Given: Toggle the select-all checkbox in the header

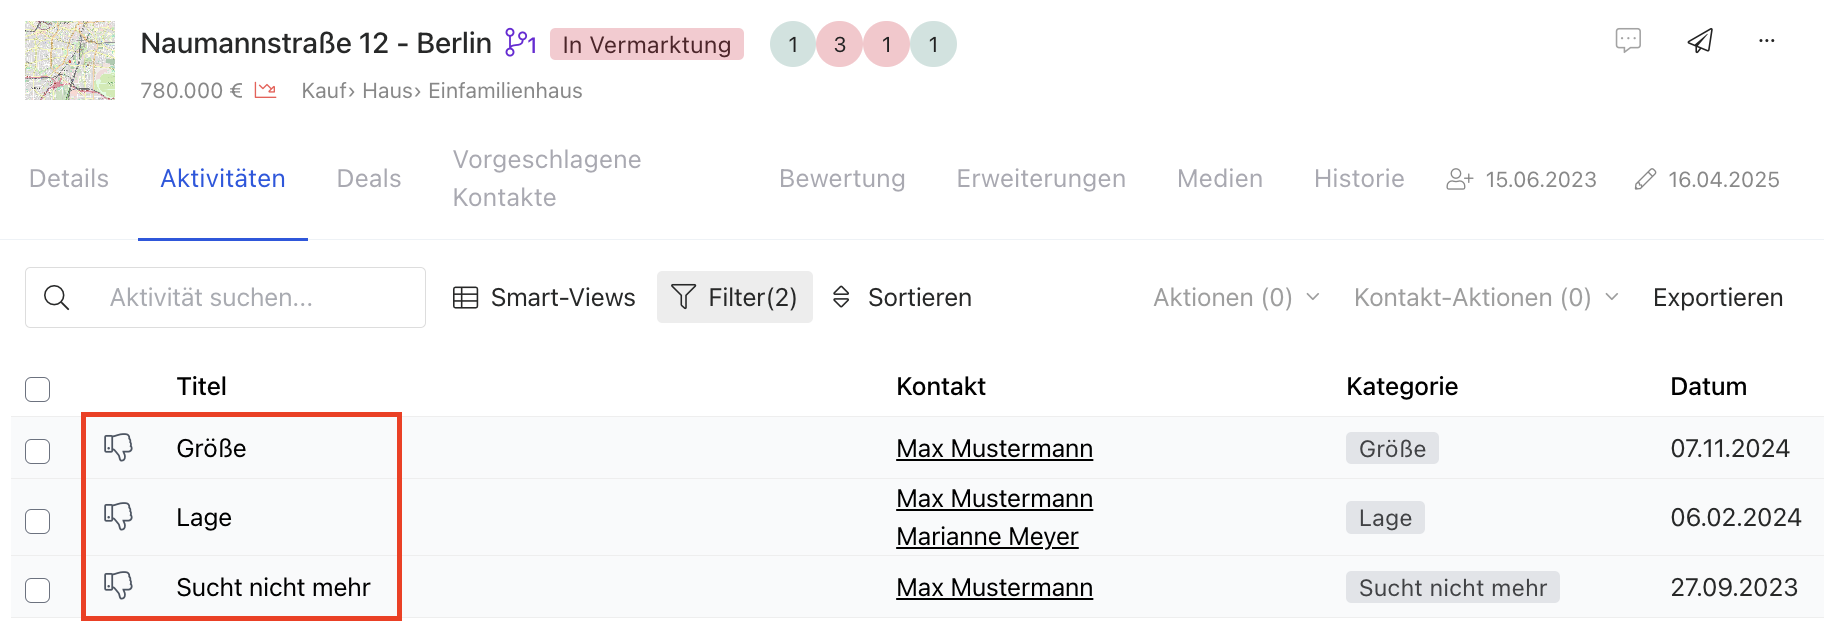Looking at the screenshot, I should click(x=37, y=389).
